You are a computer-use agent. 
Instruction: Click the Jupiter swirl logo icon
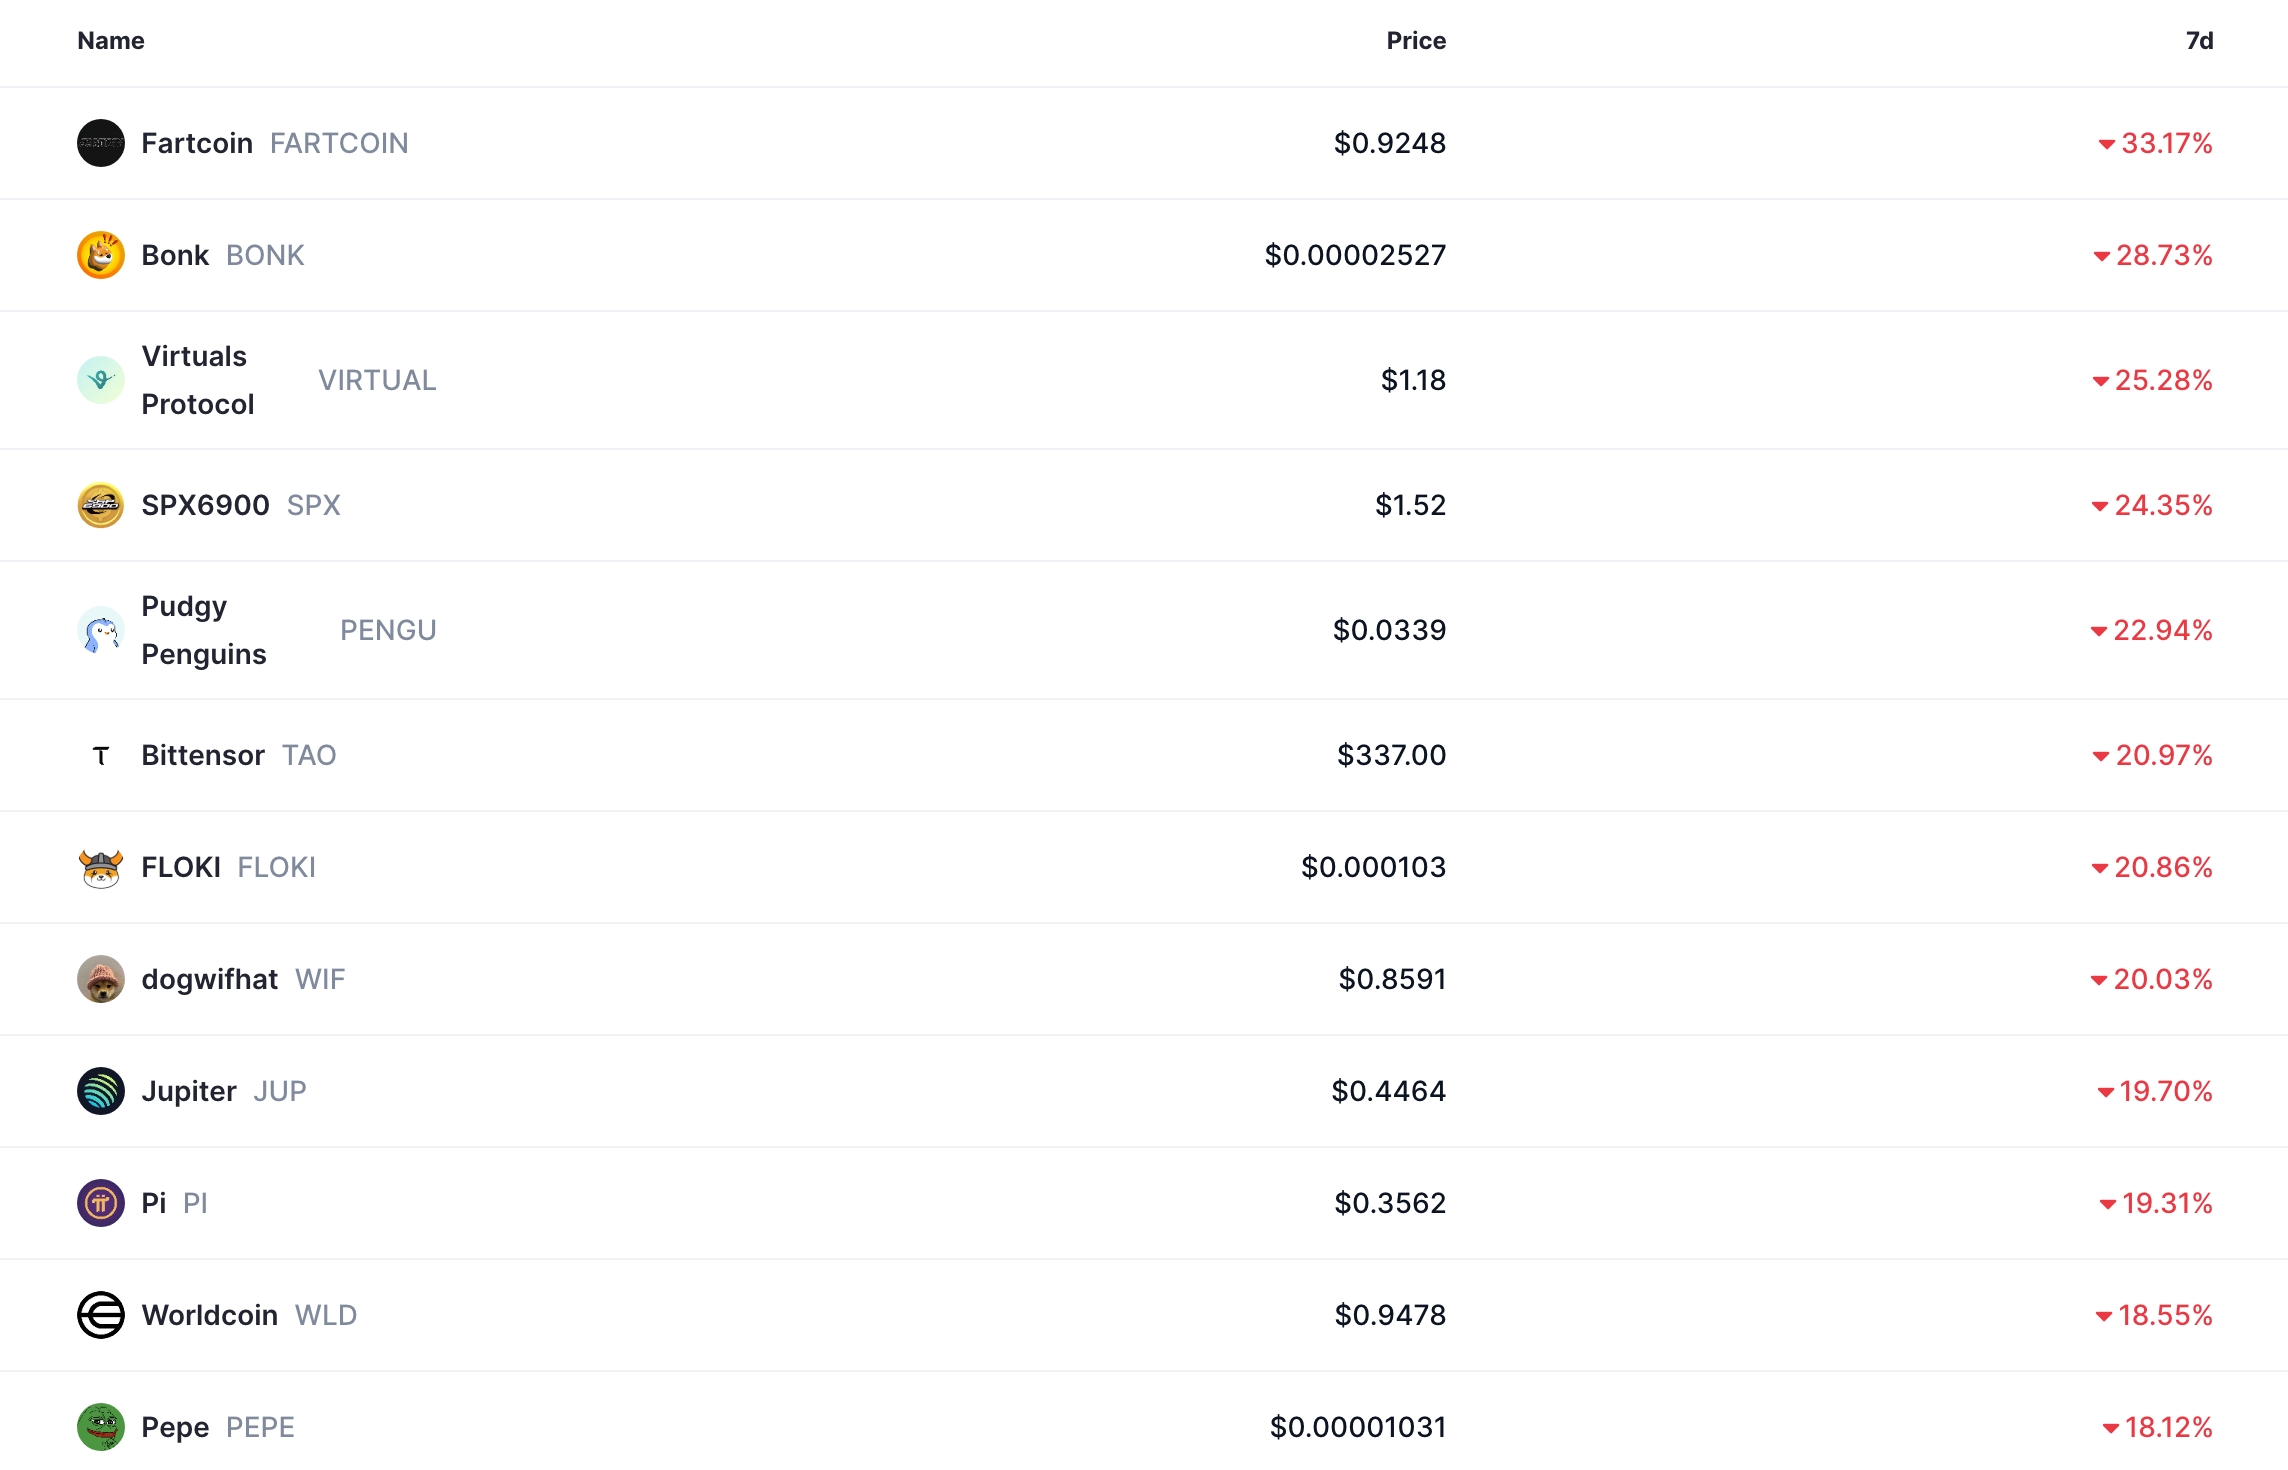point(101,1091)
